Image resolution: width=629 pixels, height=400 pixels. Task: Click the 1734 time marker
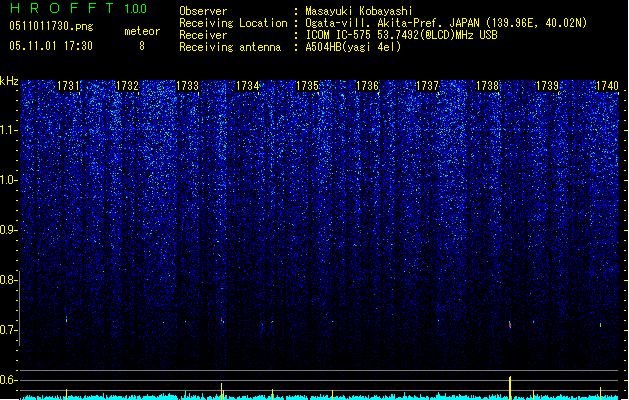coord(248,86)
